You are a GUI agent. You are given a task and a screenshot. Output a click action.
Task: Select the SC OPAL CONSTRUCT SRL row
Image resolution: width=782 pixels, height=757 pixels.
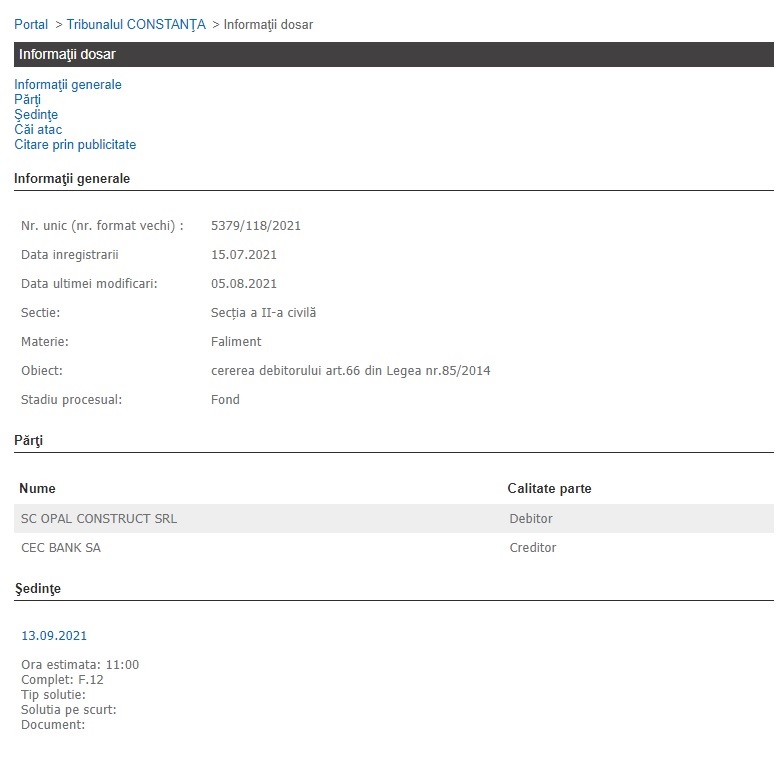(394, 519)
